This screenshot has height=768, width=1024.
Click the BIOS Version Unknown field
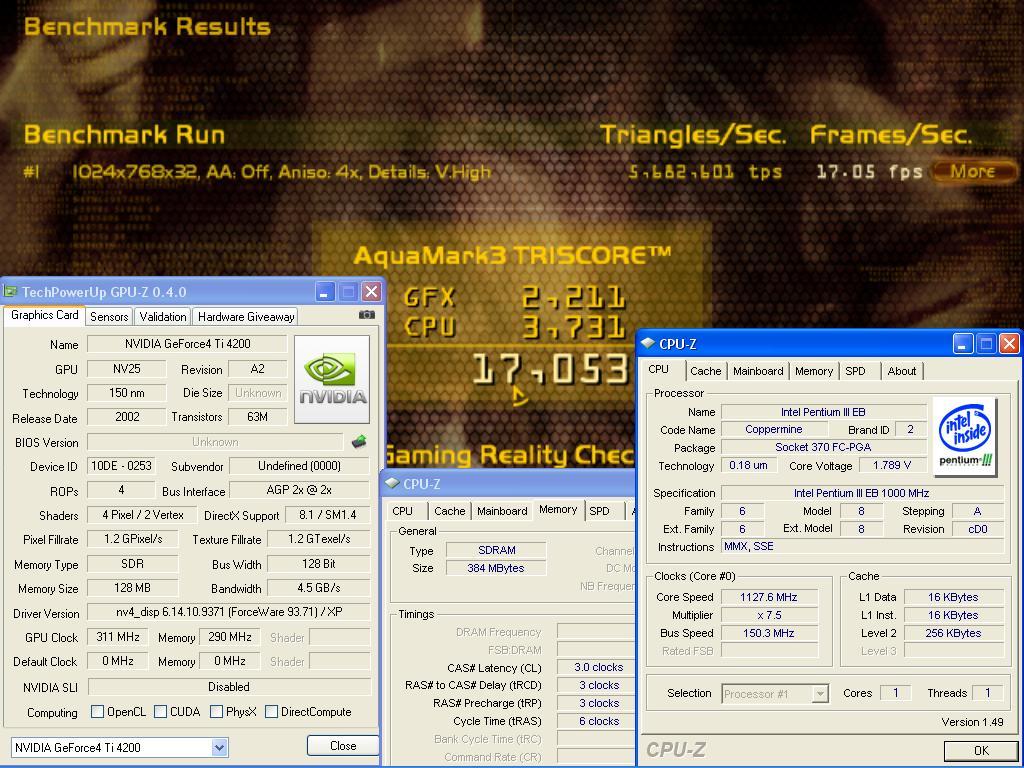215,442
